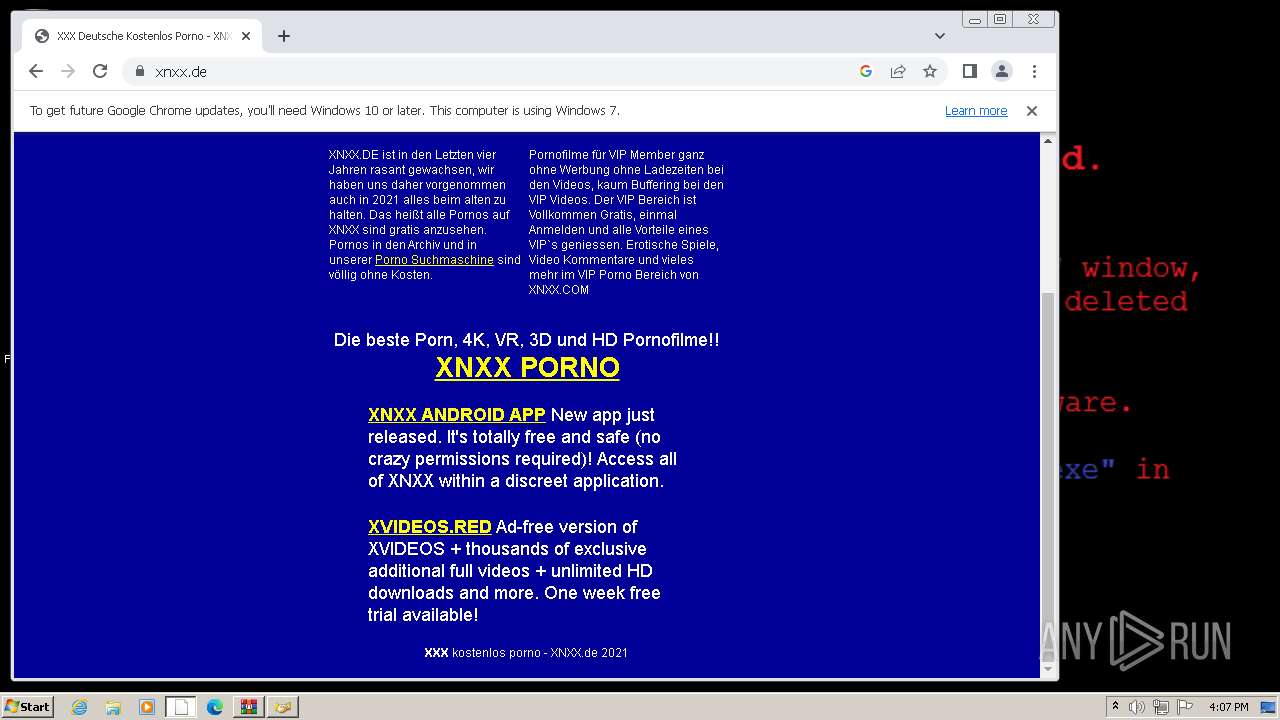Open the Windows Start menu
1280x720 pixels.
coord(28,707)
